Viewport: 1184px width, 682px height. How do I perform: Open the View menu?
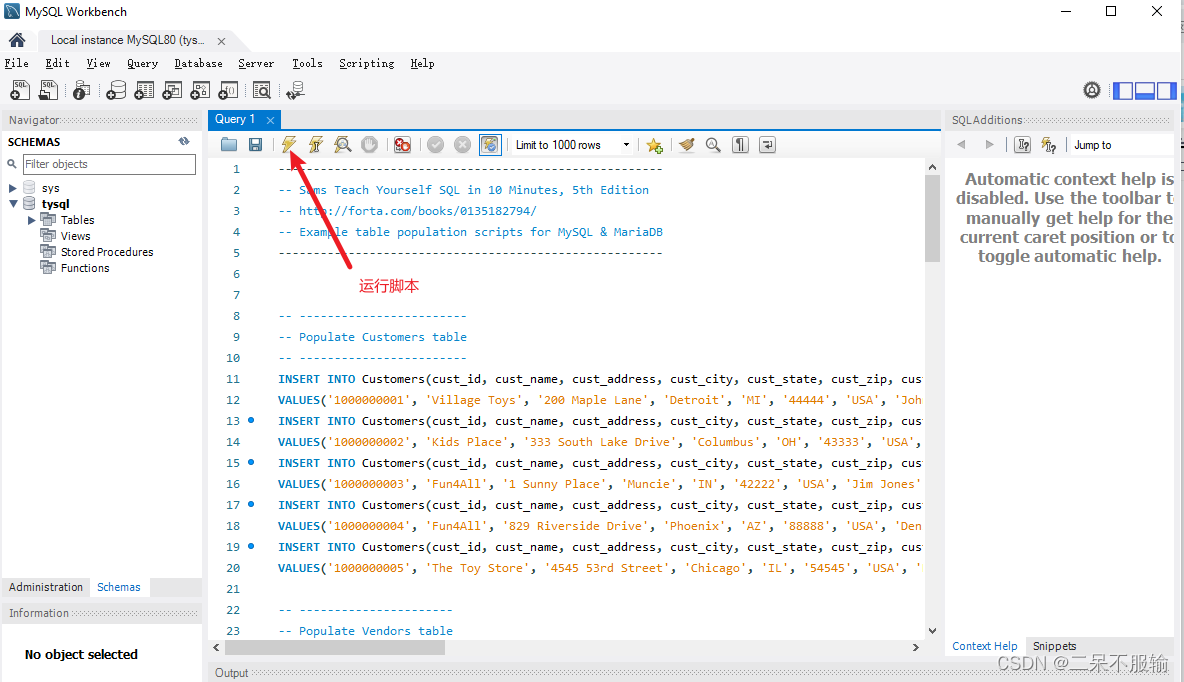98,63
